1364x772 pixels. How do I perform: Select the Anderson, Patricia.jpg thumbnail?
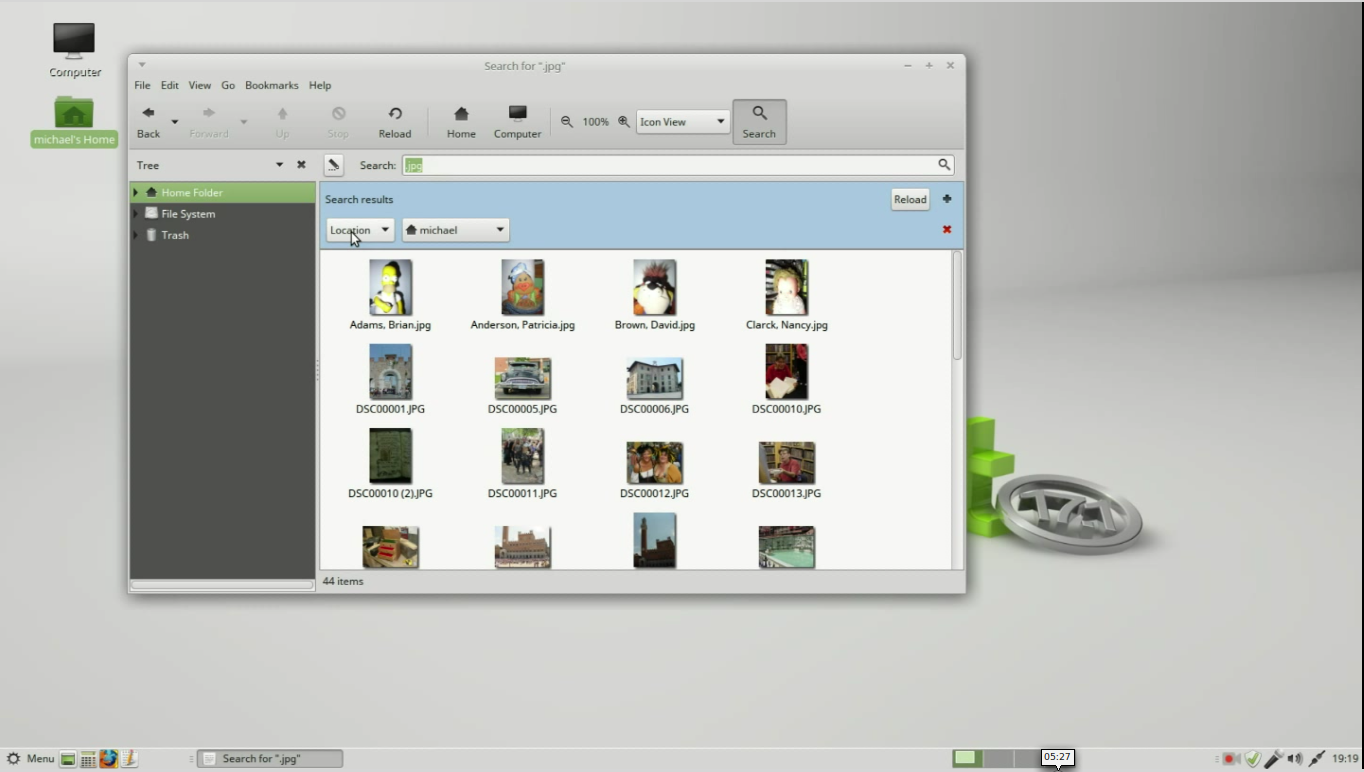click(522, 288)
